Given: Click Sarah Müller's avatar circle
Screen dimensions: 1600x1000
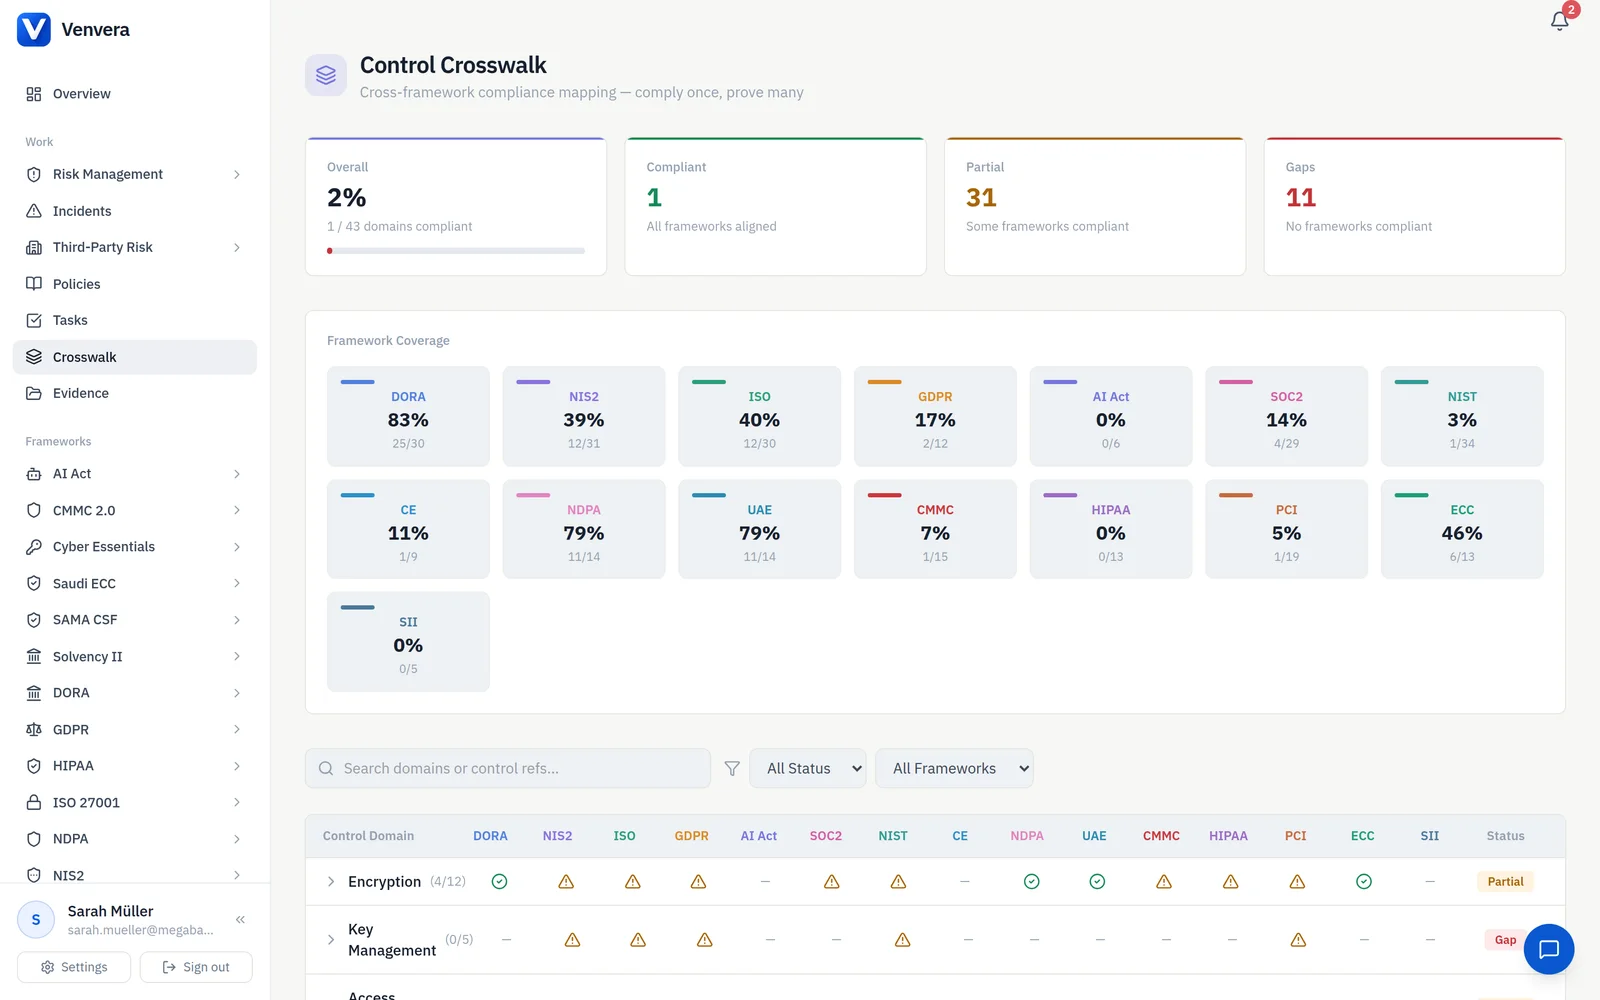Looking at the screenshot, I should (x=36, y=920).
